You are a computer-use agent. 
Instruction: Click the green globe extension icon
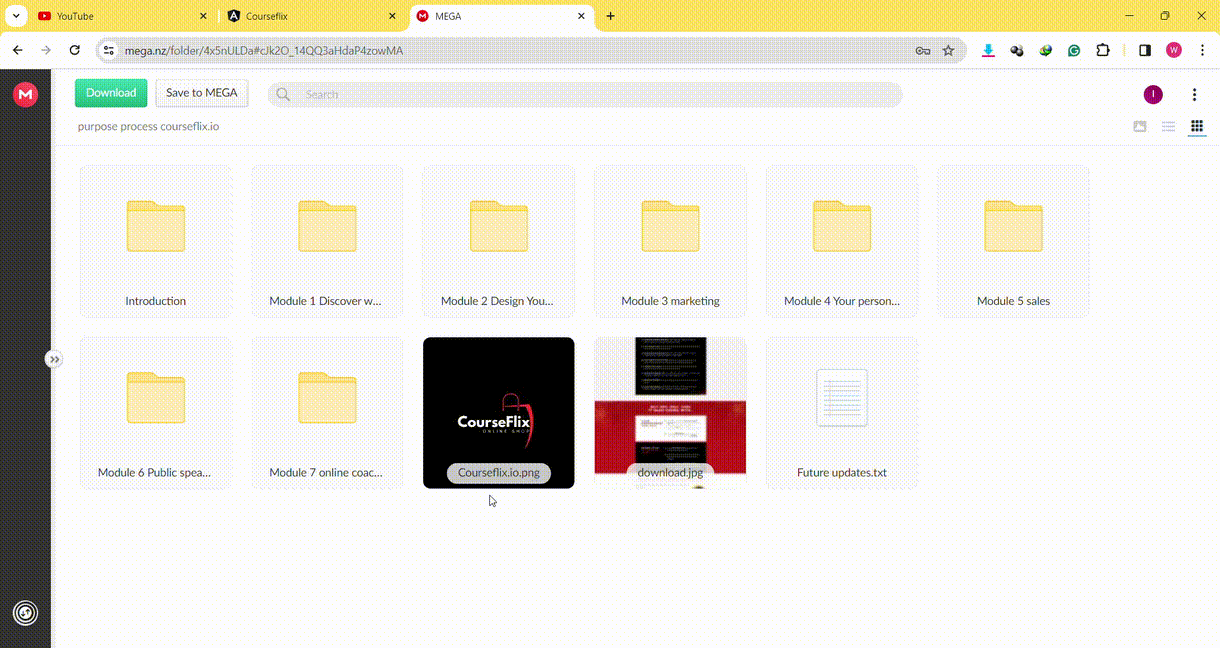click(x=1046, y=50)
